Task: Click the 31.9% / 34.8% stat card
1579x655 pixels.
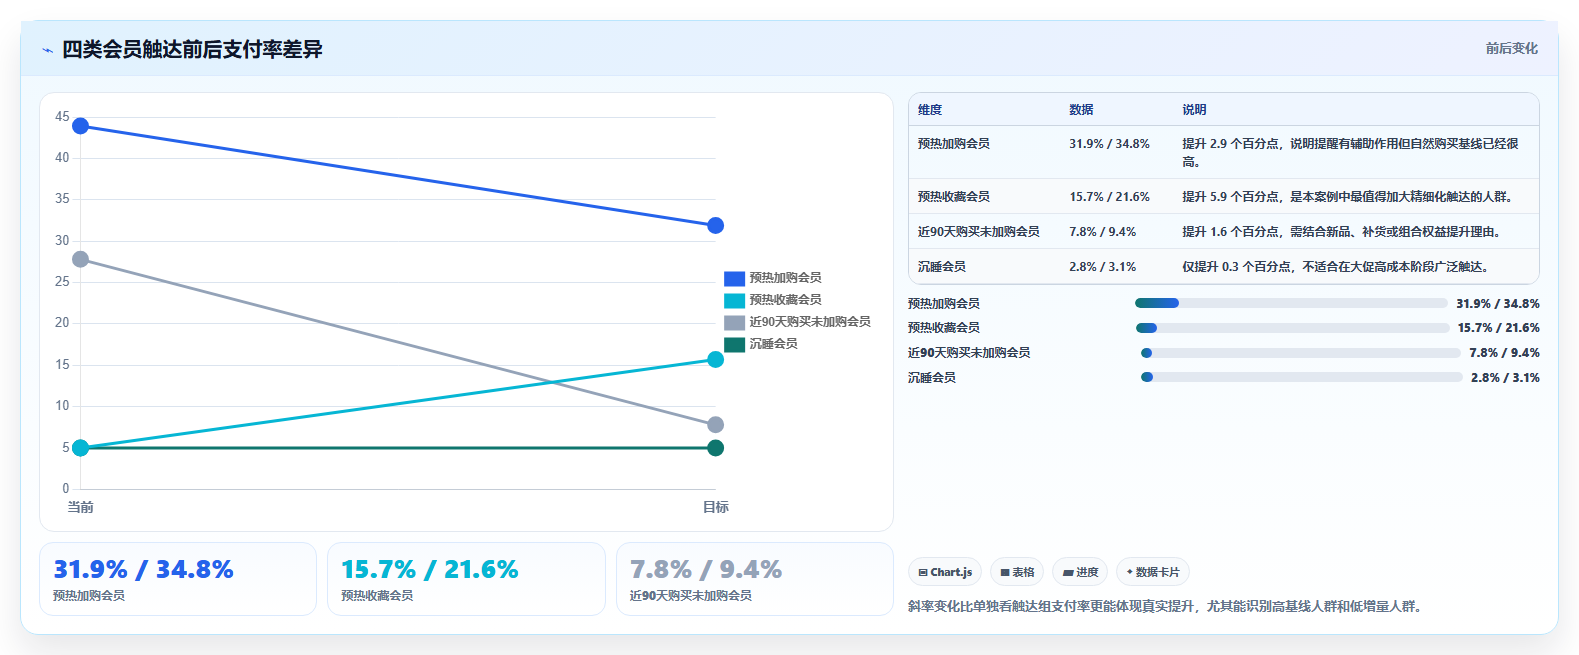Action: pos(178,579)
